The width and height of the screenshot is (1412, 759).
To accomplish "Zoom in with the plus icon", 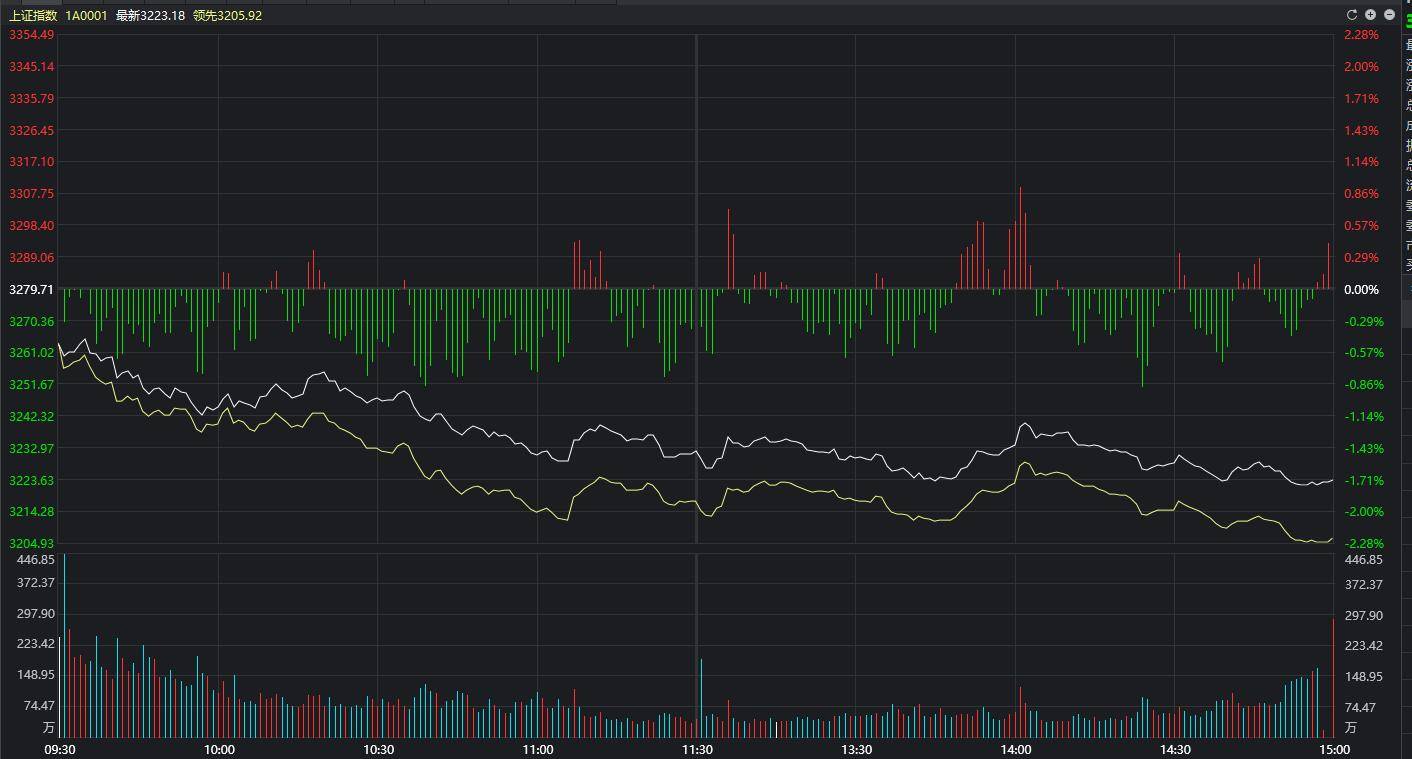I will [1371, 15].
